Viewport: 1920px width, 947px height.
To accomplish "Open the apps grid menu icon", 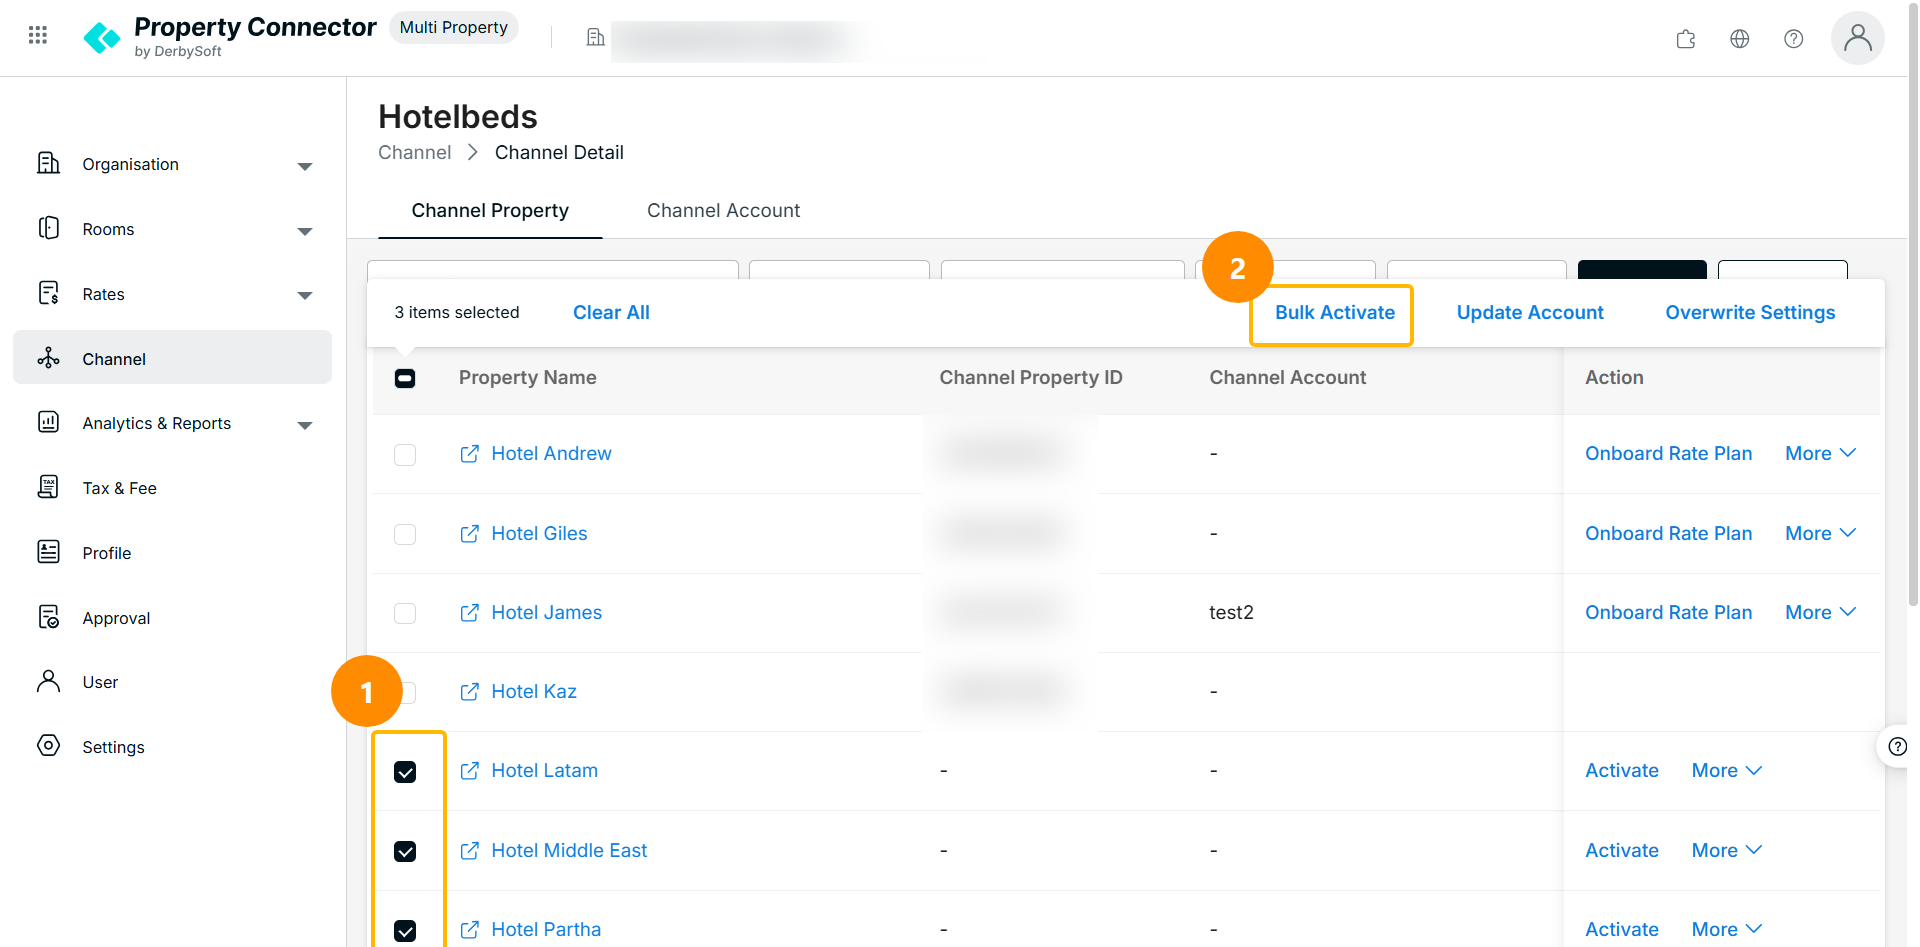I will click(x=38, y=36).
